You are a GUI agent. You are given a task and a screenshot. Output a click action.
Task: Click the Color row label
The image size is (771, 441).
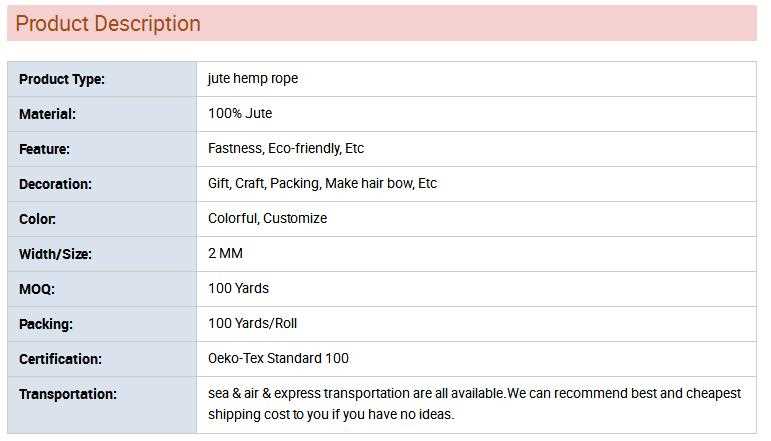(x=37, y=219)
